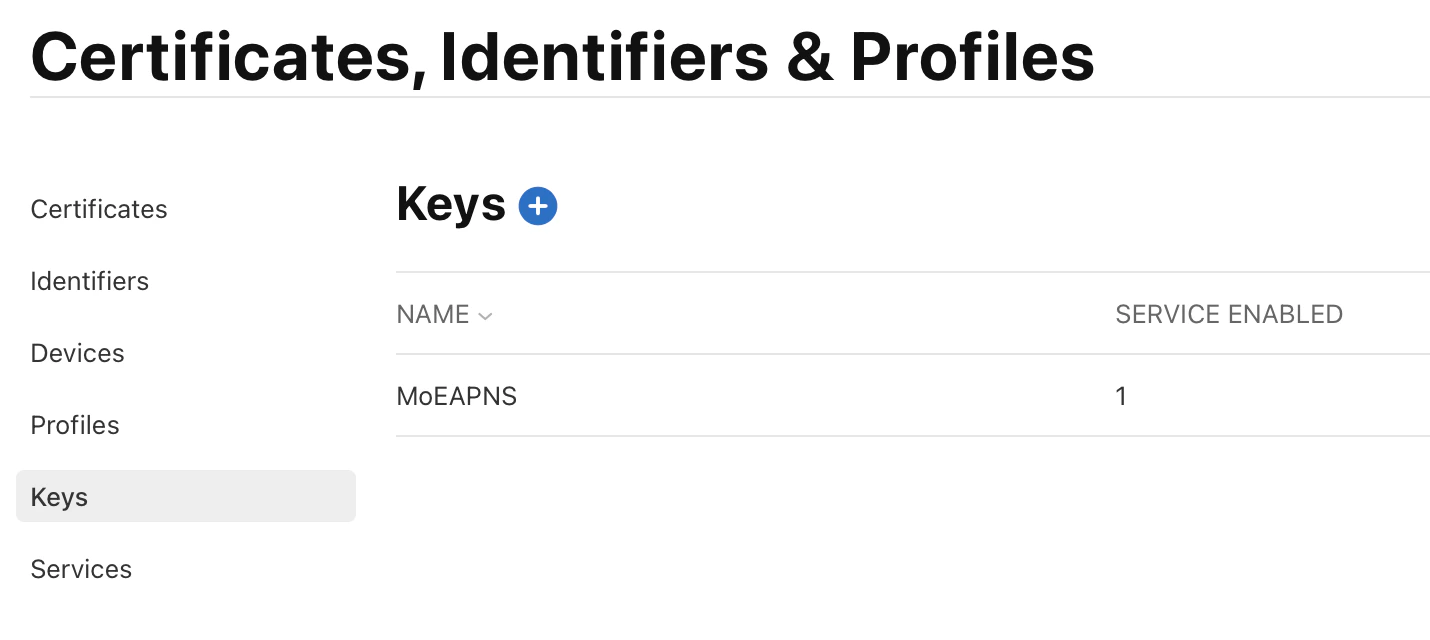The height and width of the screenshot is (640, 1430).
Task: Open the MoEAPNS key details
Action: point(456,396)
